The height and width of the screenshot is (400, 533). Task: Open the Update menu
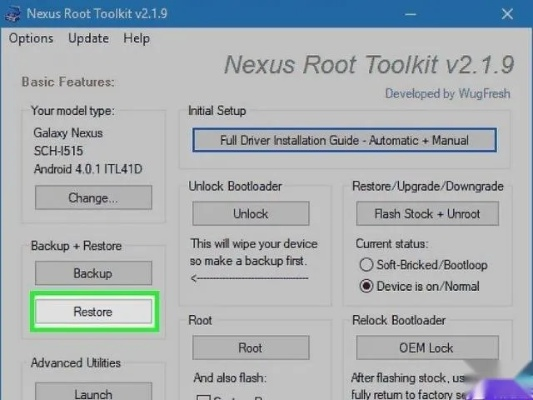[x=88, y=38]
